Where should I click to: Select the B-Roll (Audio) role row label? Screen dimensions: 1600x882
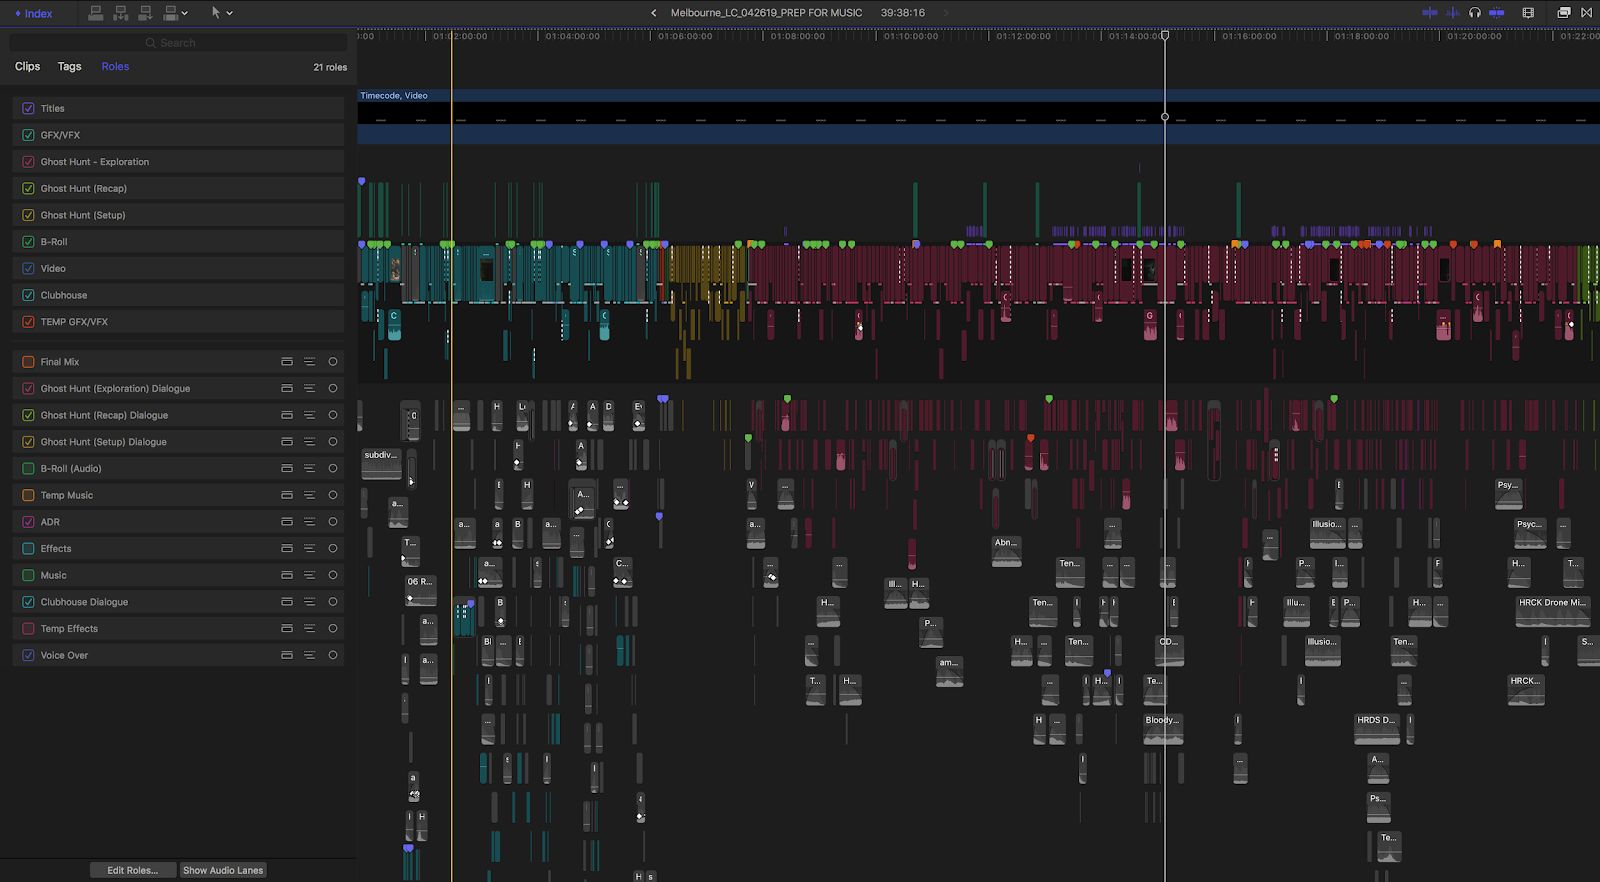71,468
